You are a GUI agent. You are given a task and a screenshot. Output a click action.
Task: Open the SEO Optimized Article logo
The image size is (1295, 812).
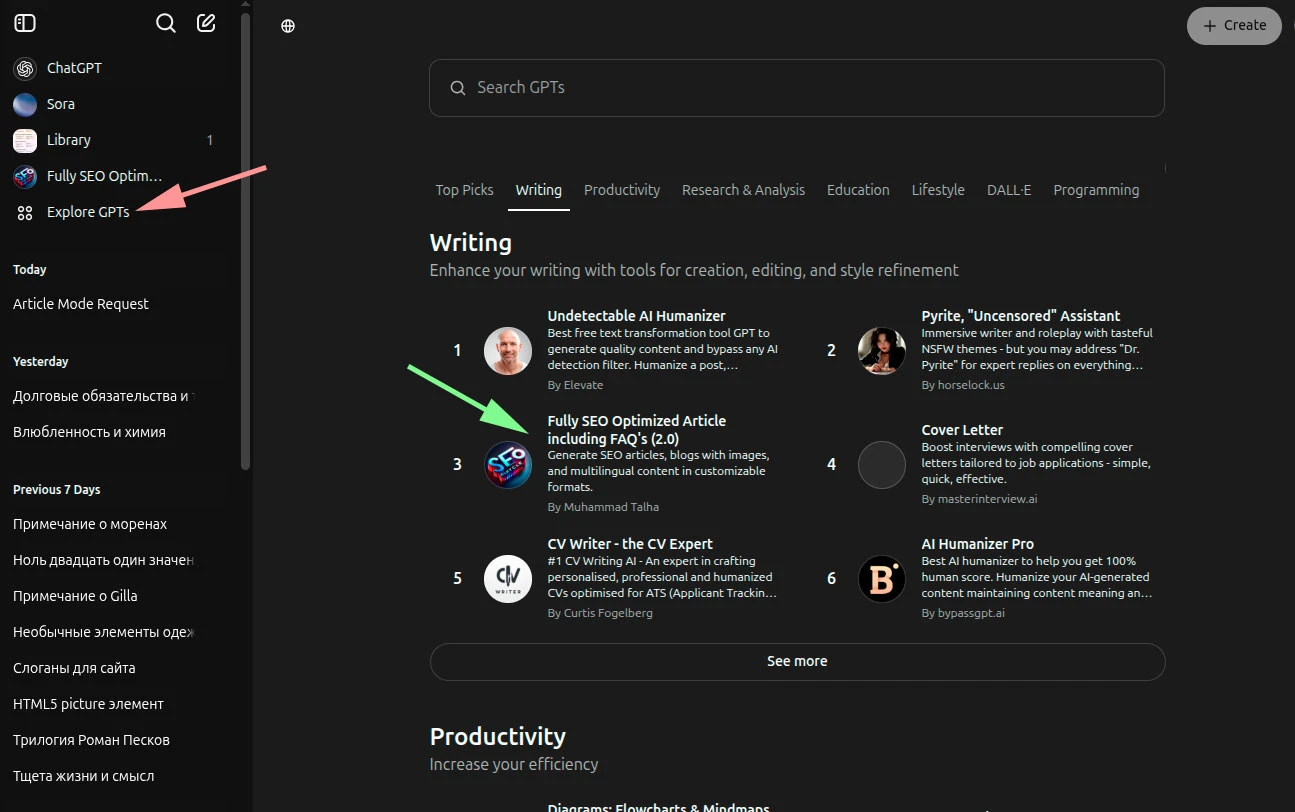click(508, 465)
